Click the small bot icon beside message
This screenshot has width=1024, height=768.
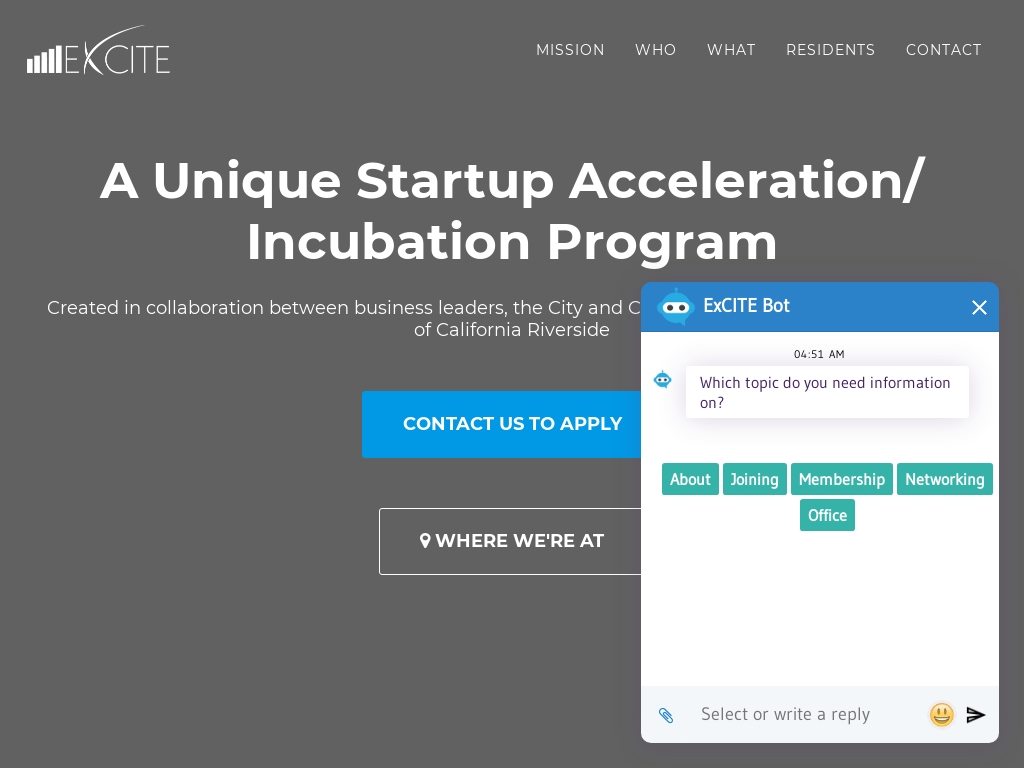pos(662,379)
